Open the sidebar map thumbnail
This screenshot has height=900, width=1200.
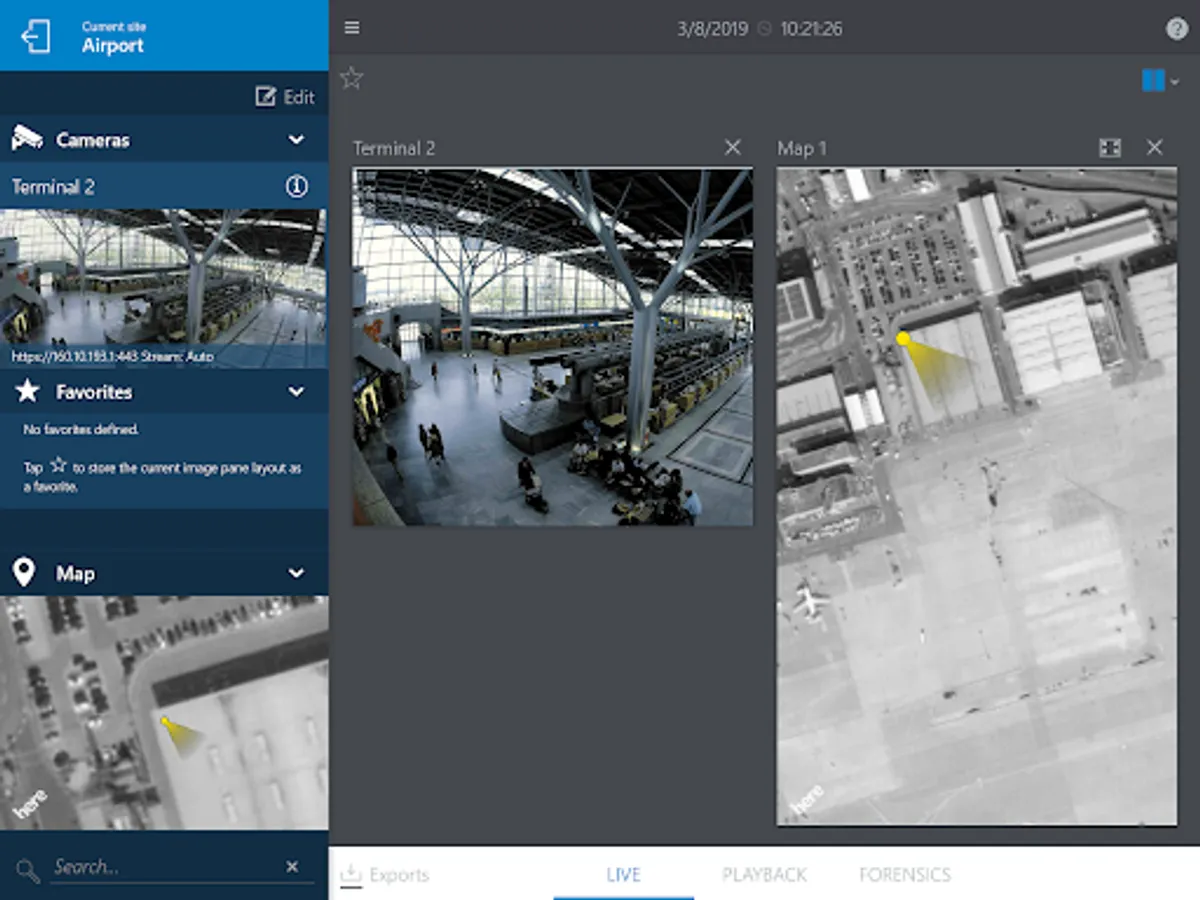pyautogui.click(x=164, y=713)
